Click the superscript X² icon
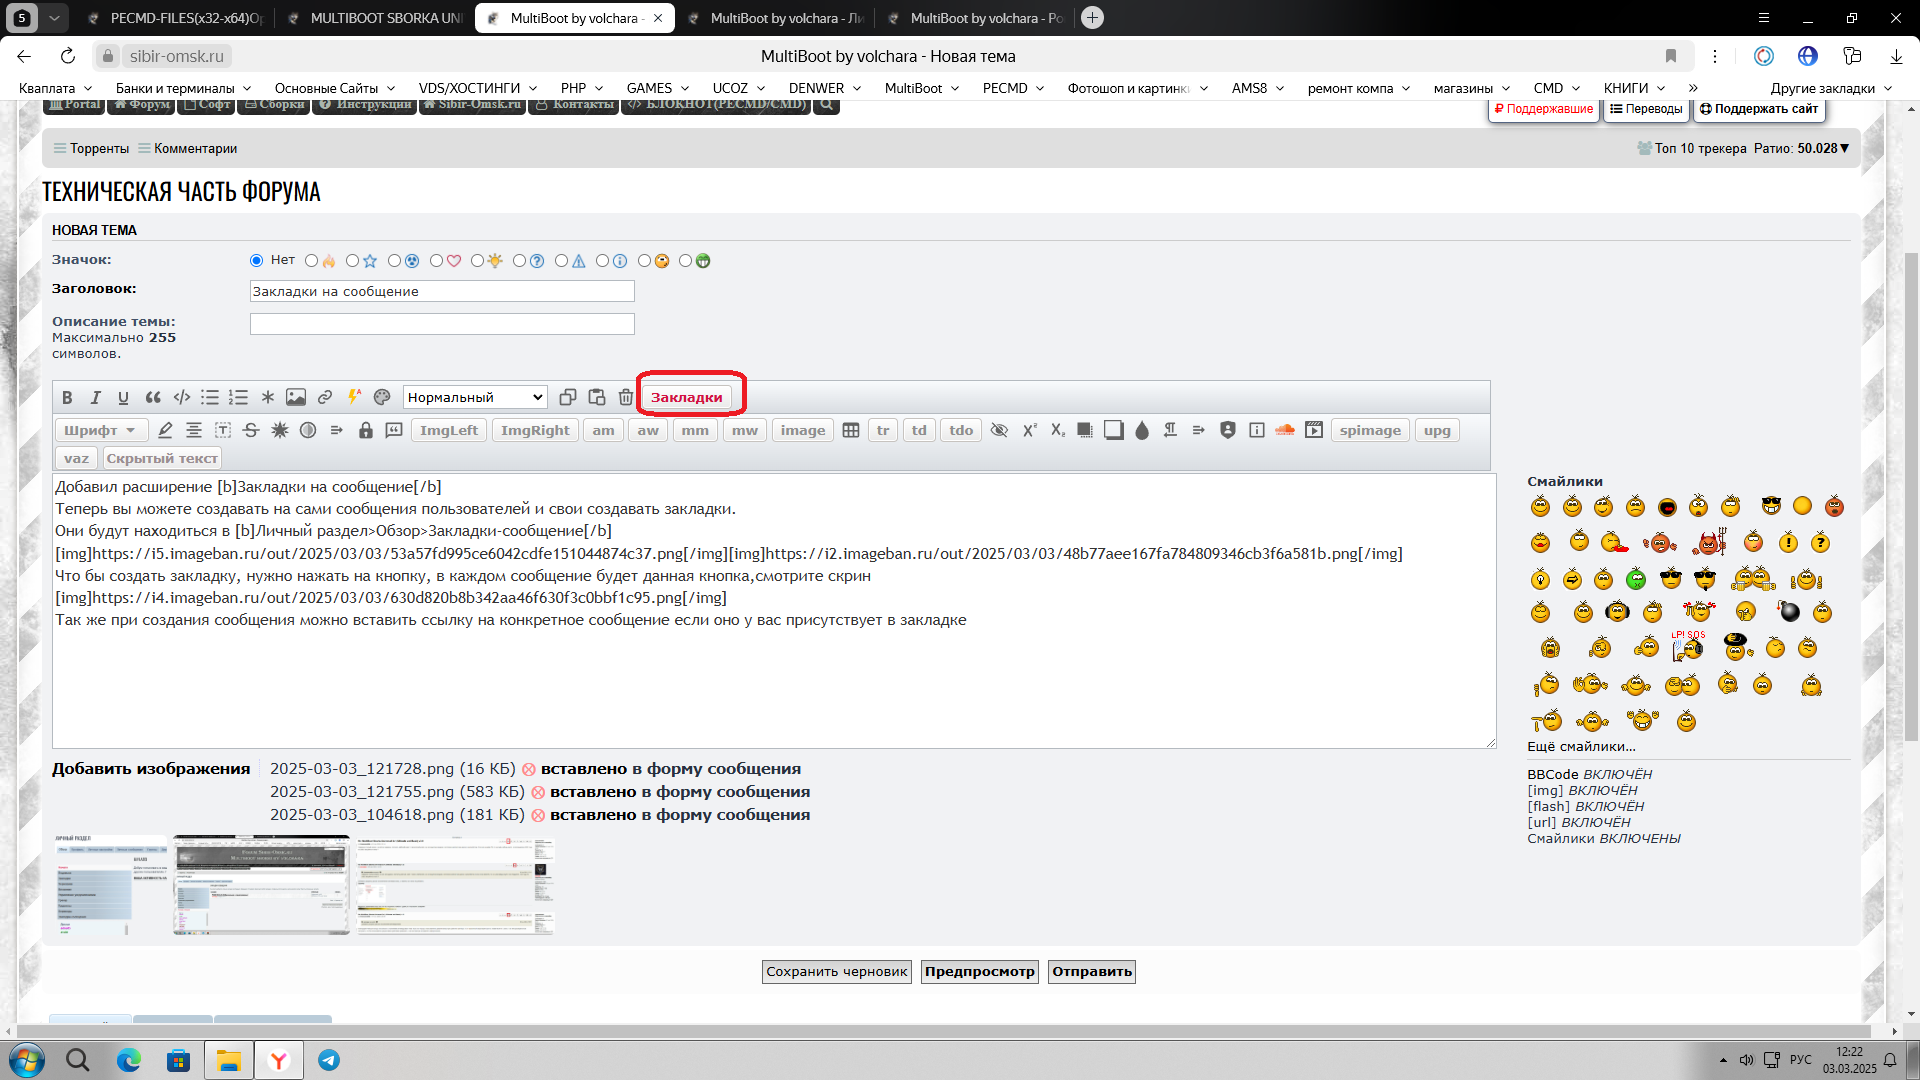 (1029, 430)
